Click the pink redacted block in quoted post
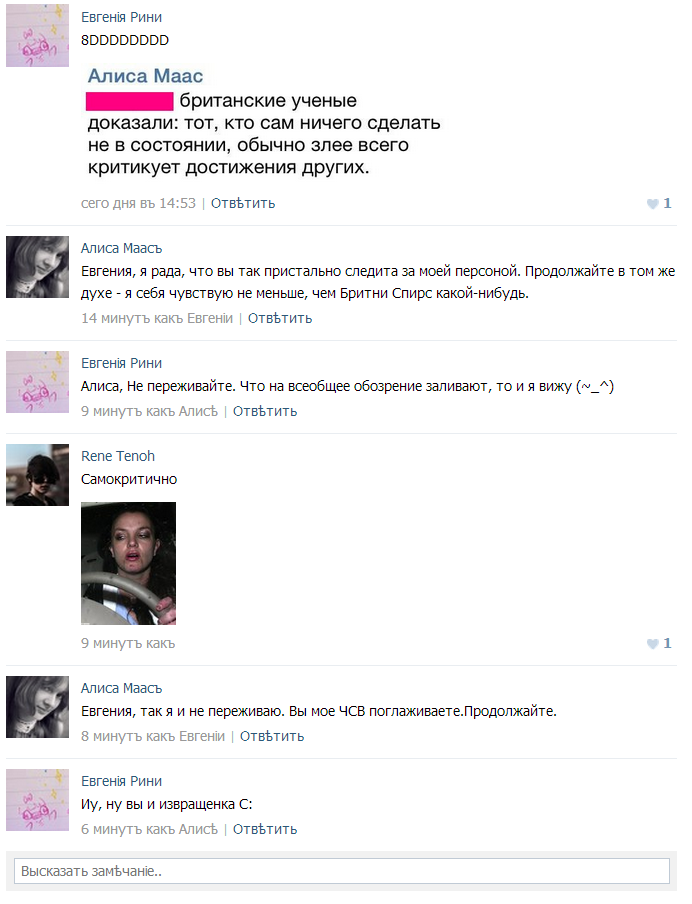692x904 pixels. coord(130,101)
